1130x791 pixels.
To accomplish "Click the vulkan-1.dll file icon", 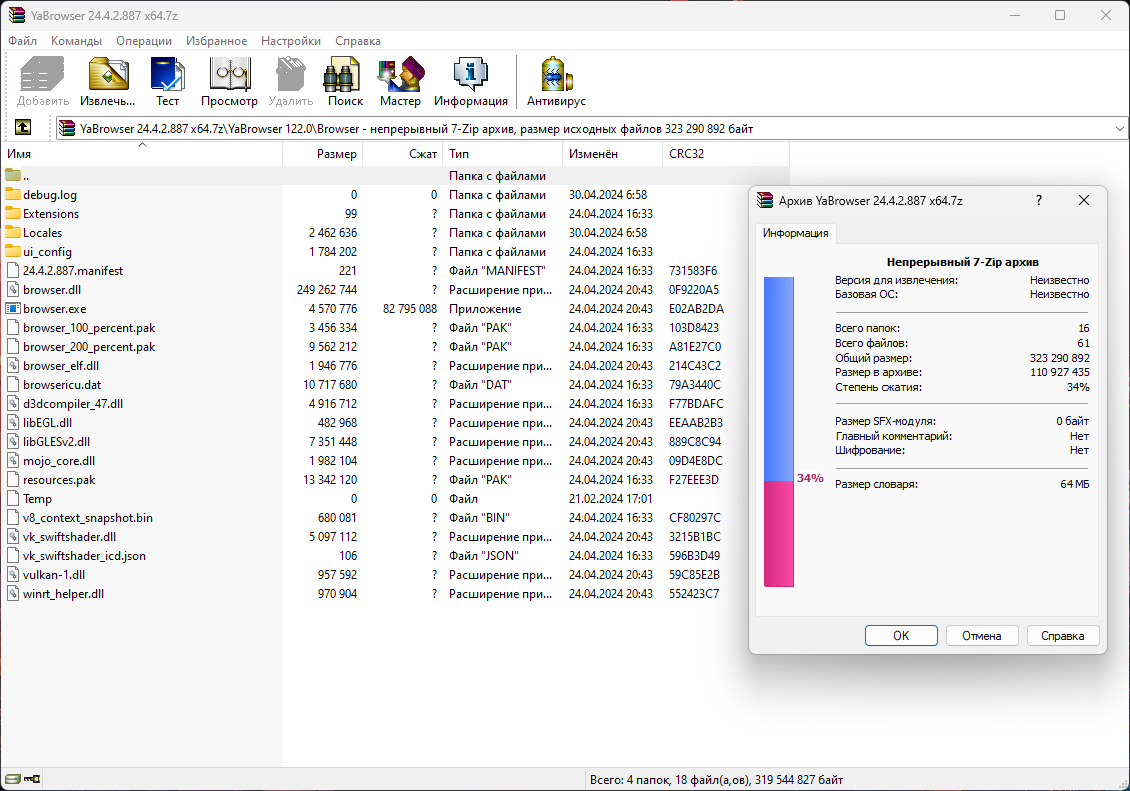I will point(12,575).
